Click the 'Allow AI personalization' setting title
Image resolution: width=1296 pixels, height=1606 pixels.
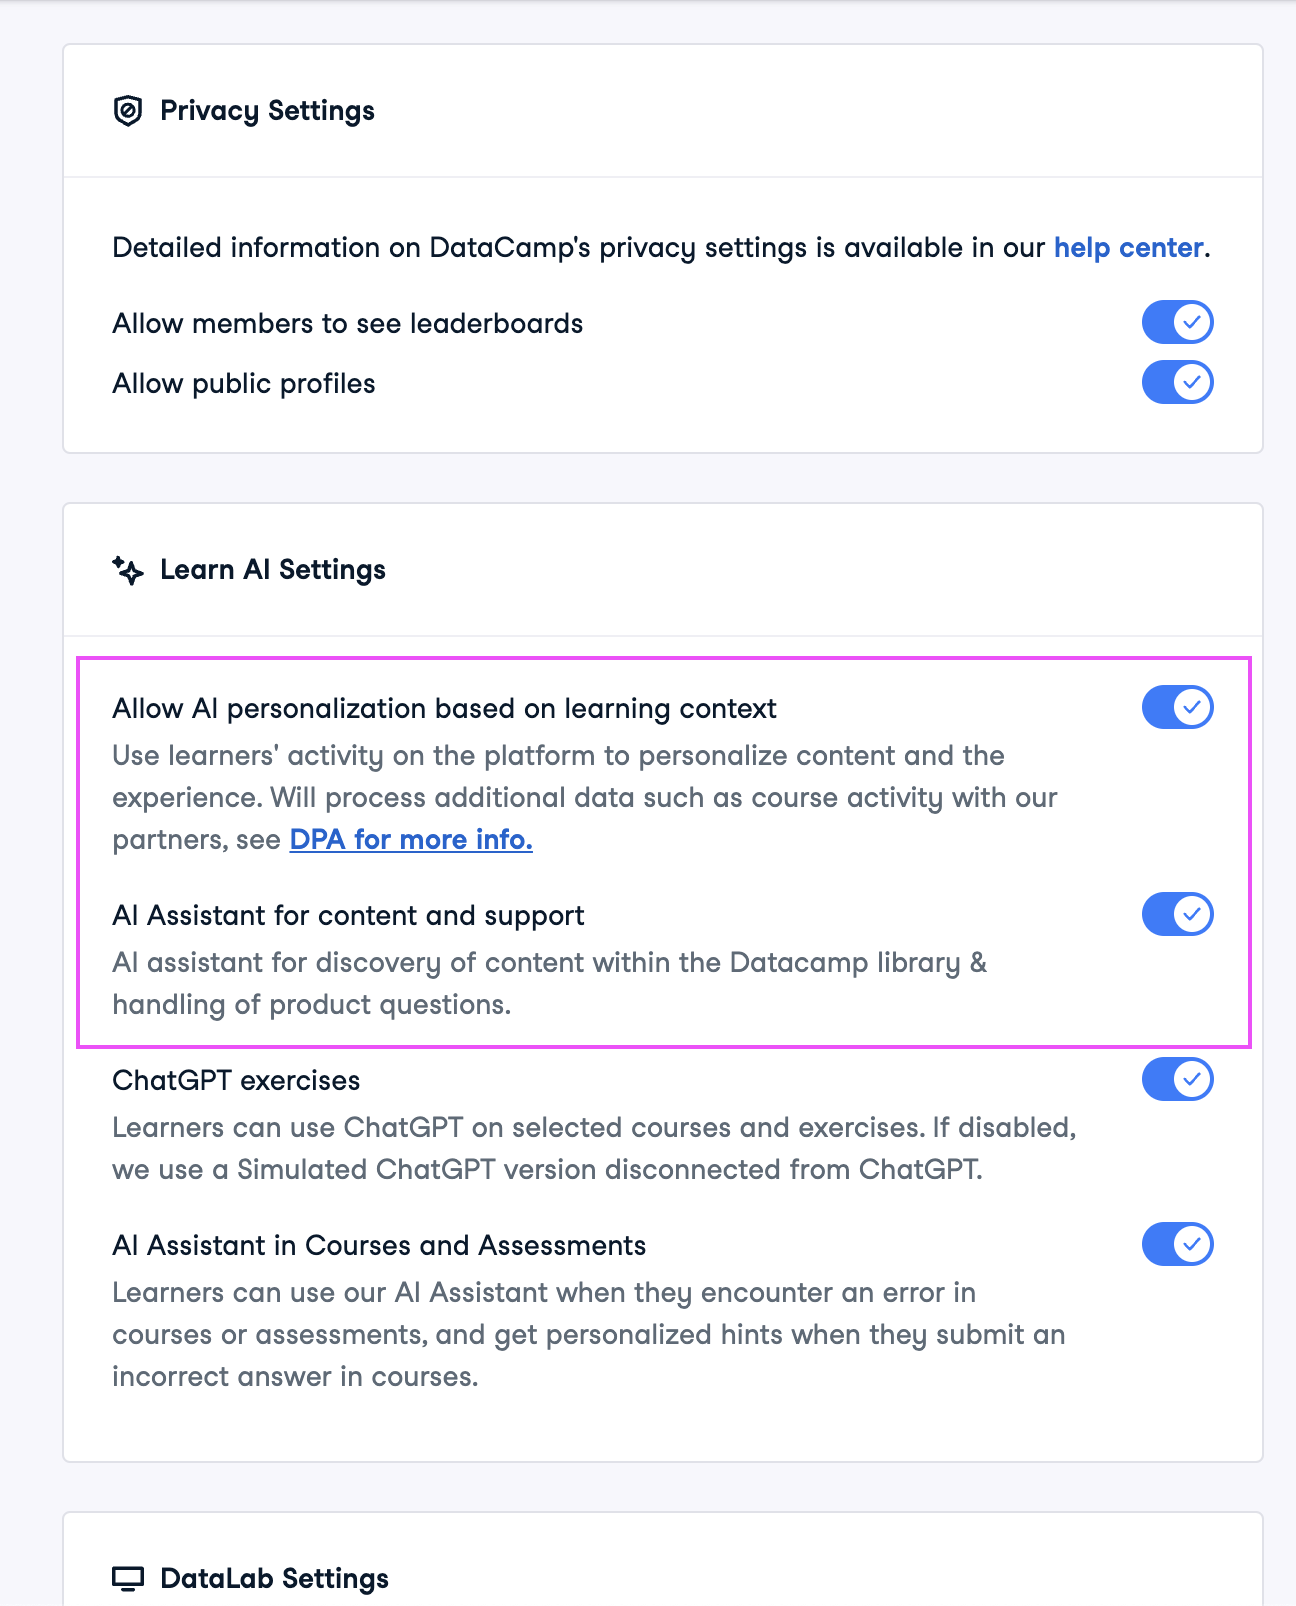pos(444,709)
